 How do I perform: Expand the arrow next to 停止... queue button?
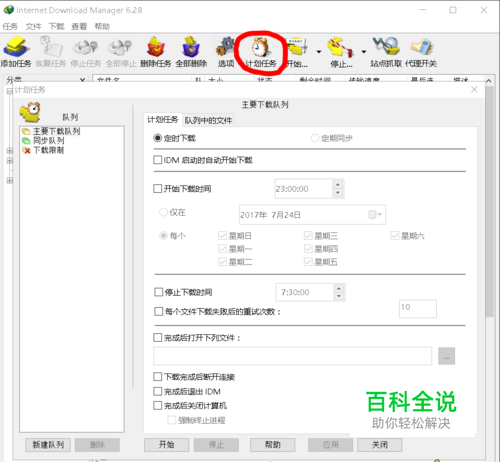click(364, 52)
